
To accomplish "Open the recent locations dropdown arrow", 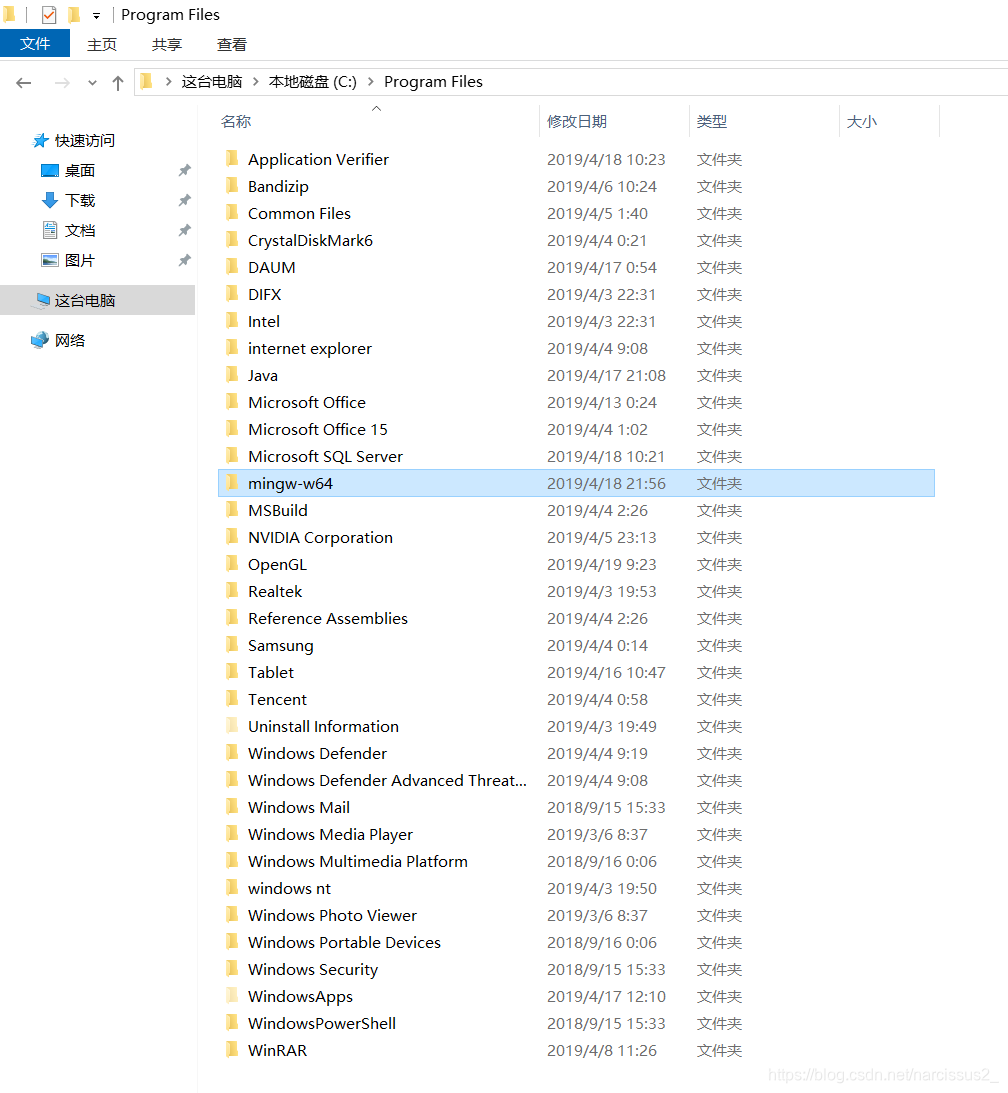I will coord(92,83).
